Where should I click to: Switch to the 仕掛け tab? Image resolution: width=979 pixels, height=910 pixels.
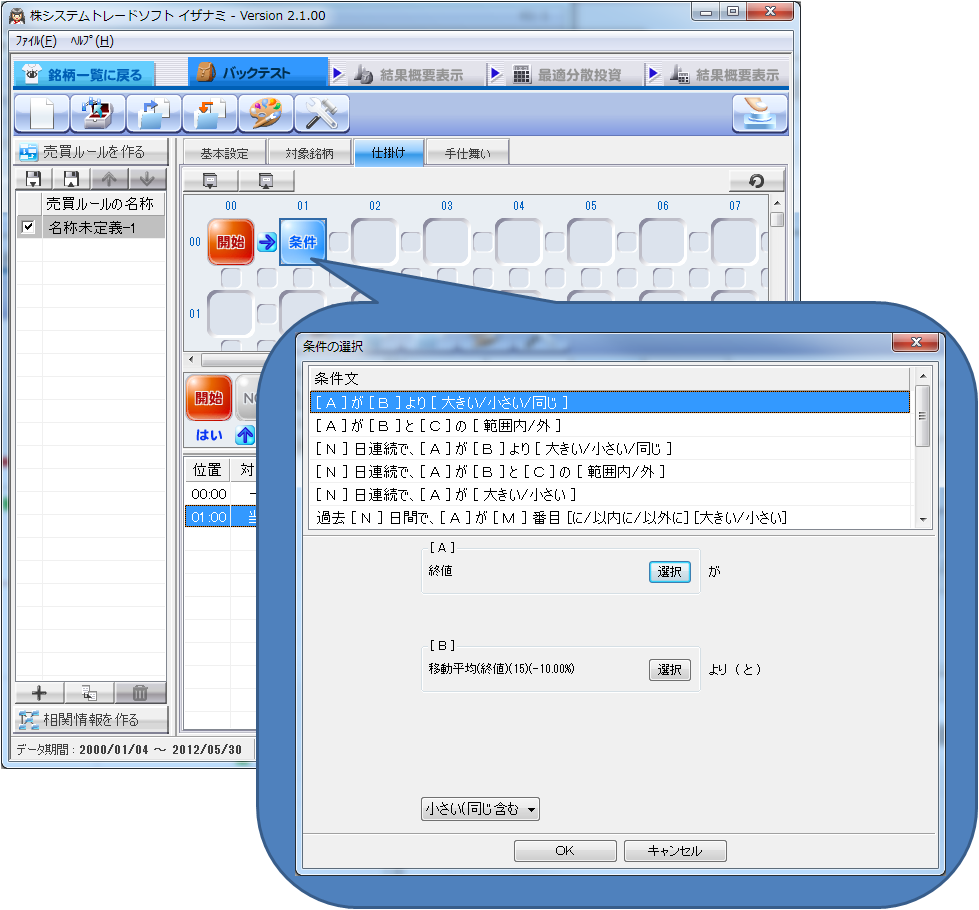(388, 152)
